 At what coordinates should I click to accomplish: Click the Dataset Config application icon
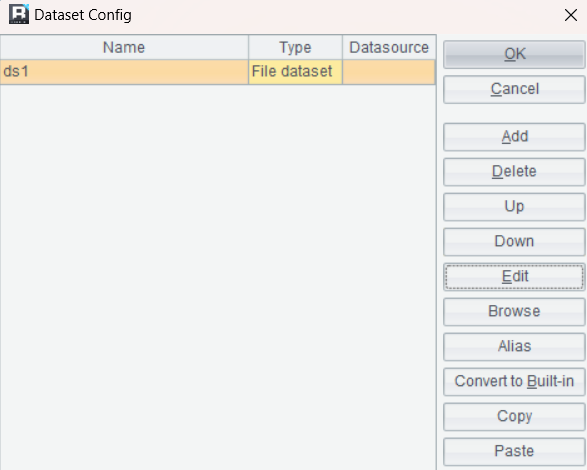tap(19, 14)
